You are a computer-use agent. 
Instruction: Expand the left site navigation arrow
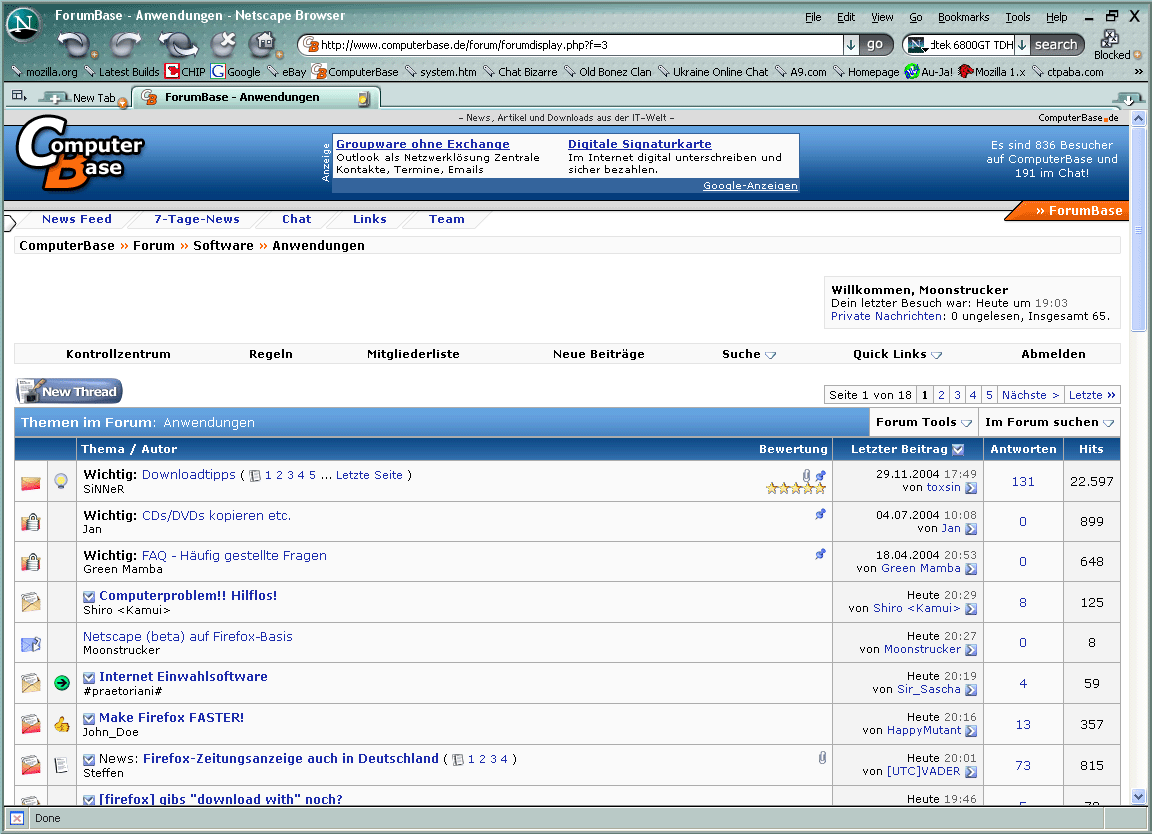pos(10,222)
